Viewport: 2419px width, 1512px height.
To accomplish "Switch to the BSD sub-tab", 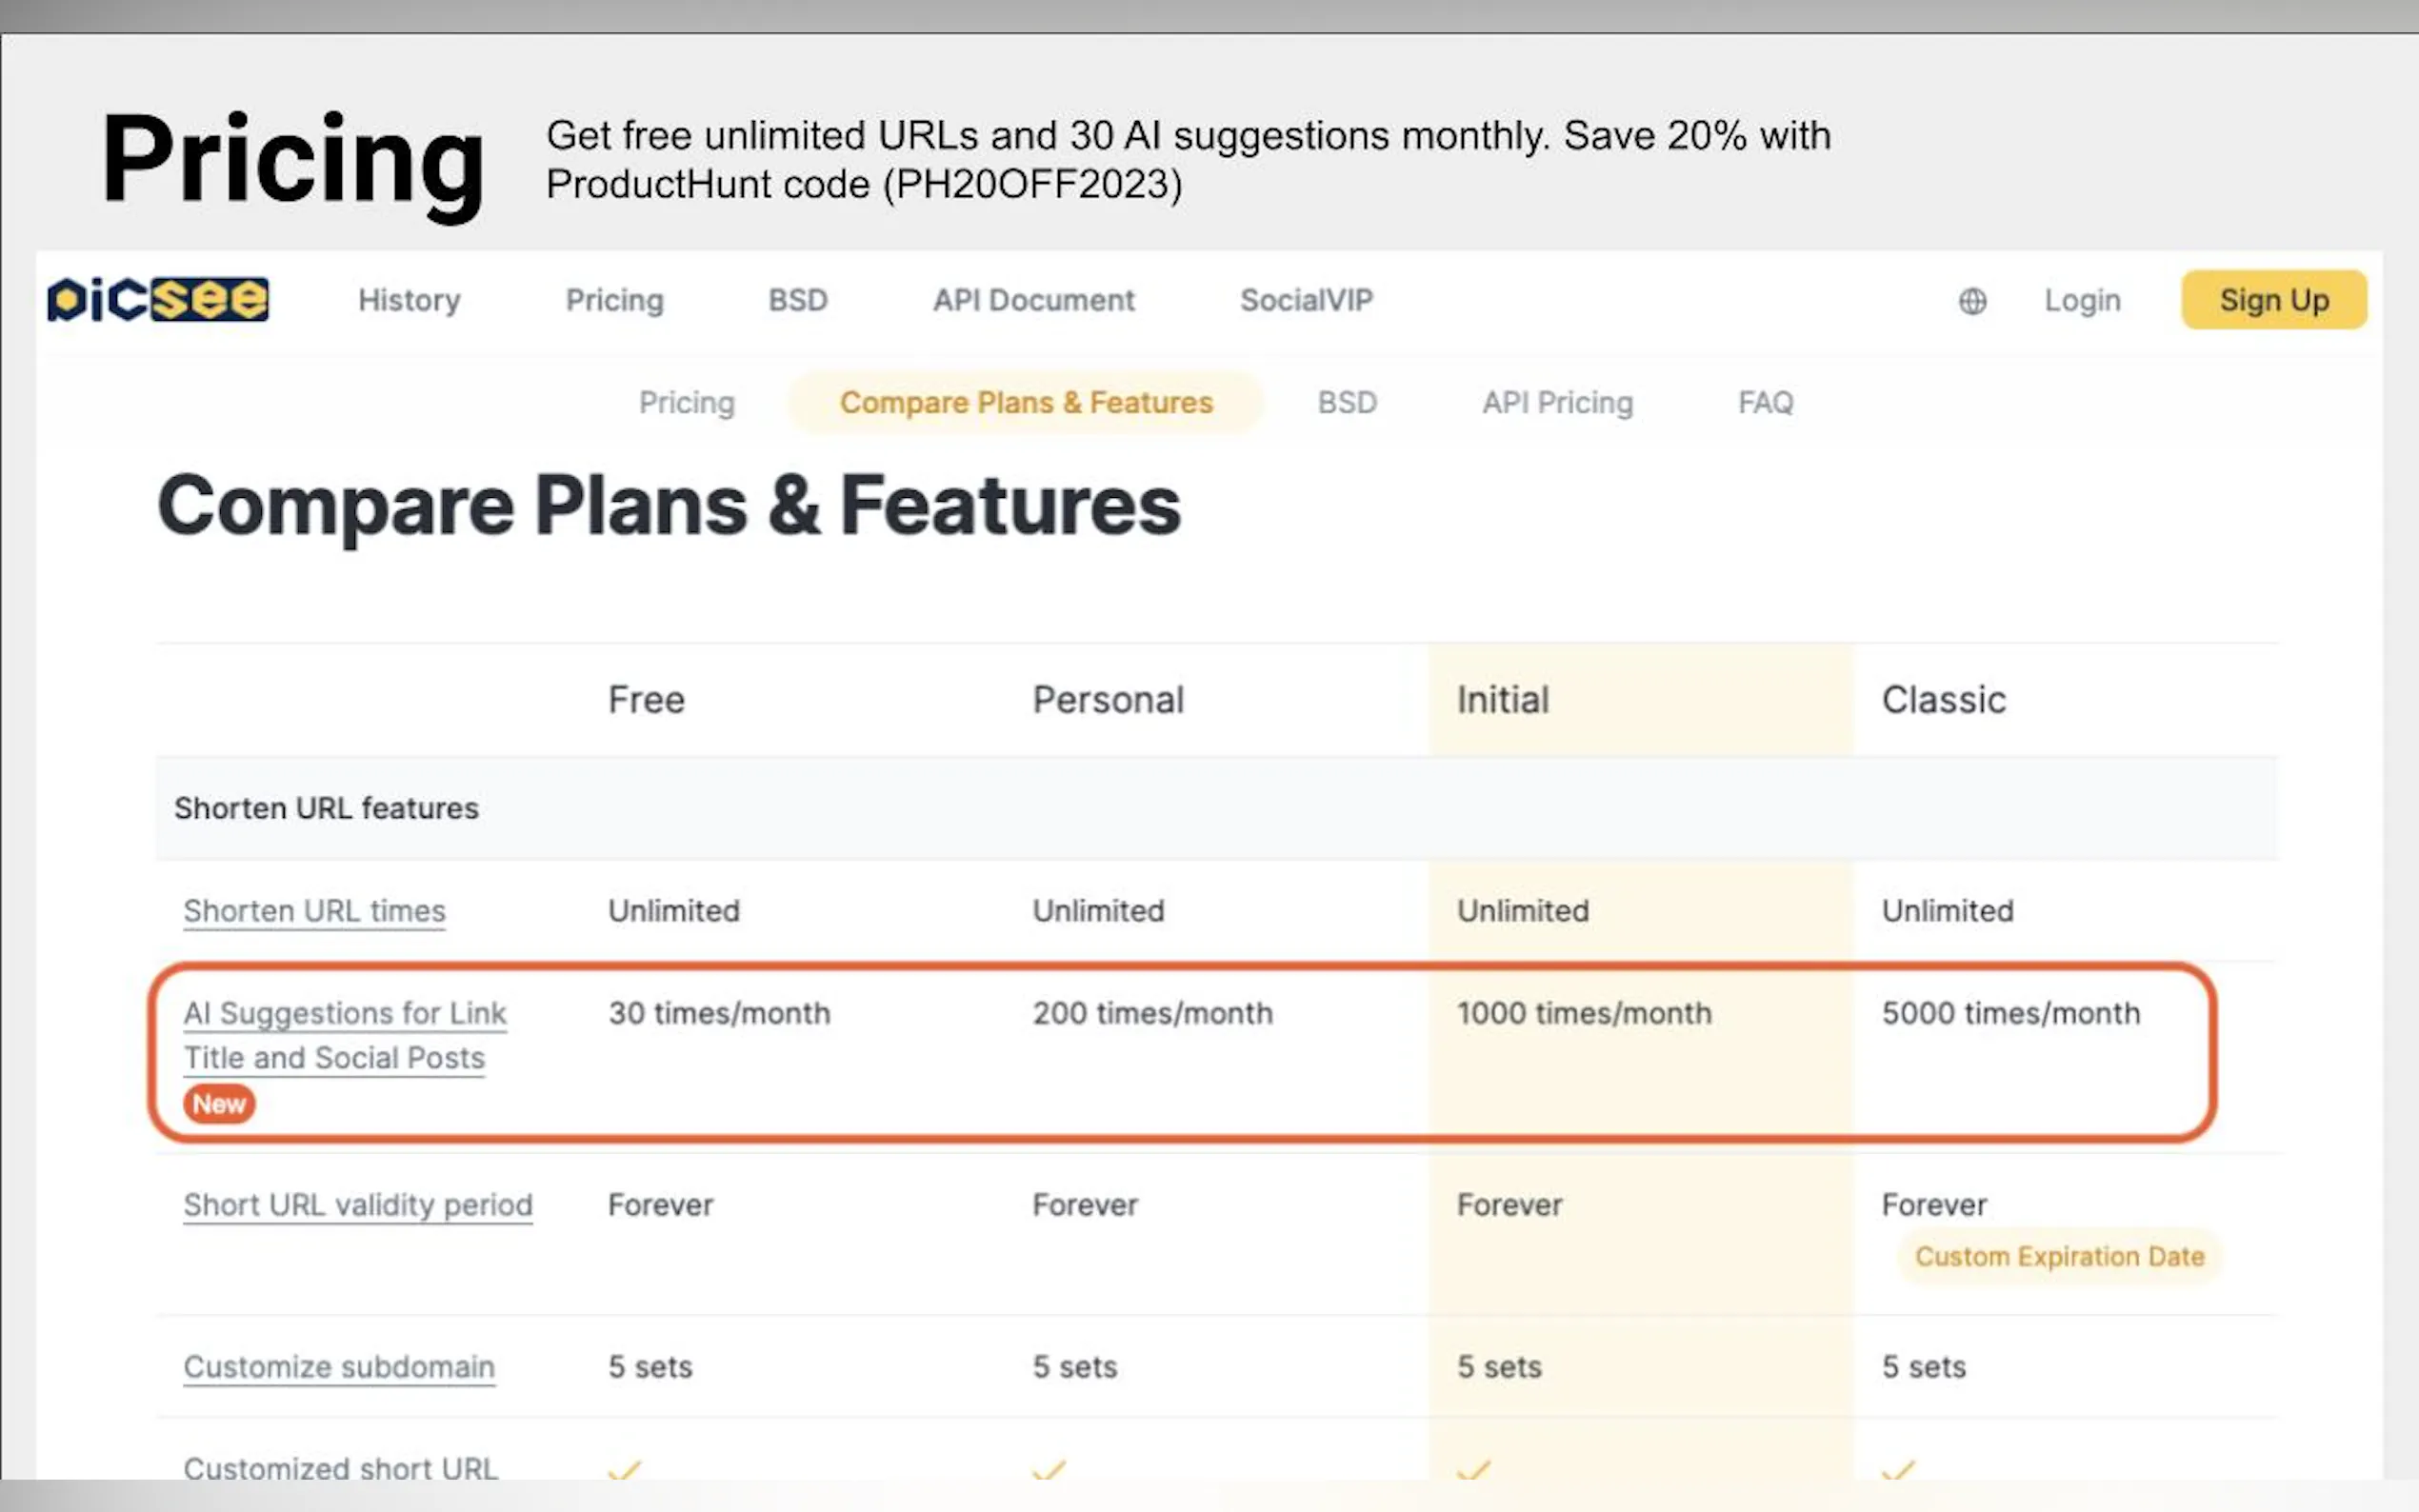I will coord(1346,402).
